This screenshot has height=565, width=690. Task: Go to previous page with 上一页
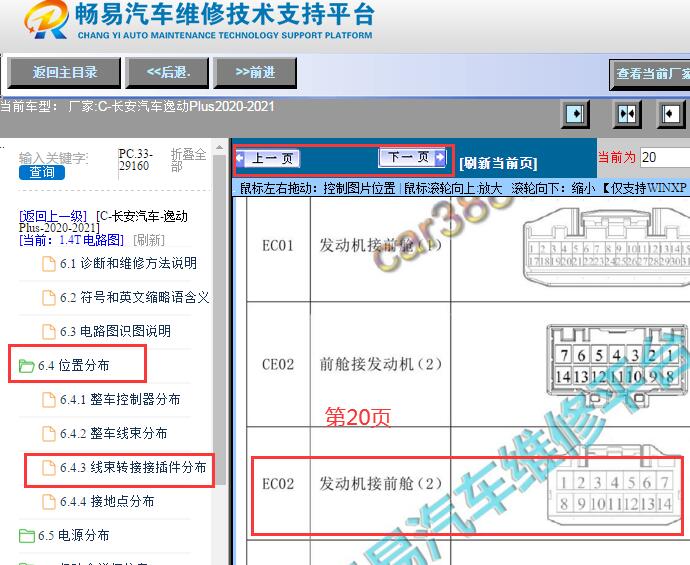[268, 158]
